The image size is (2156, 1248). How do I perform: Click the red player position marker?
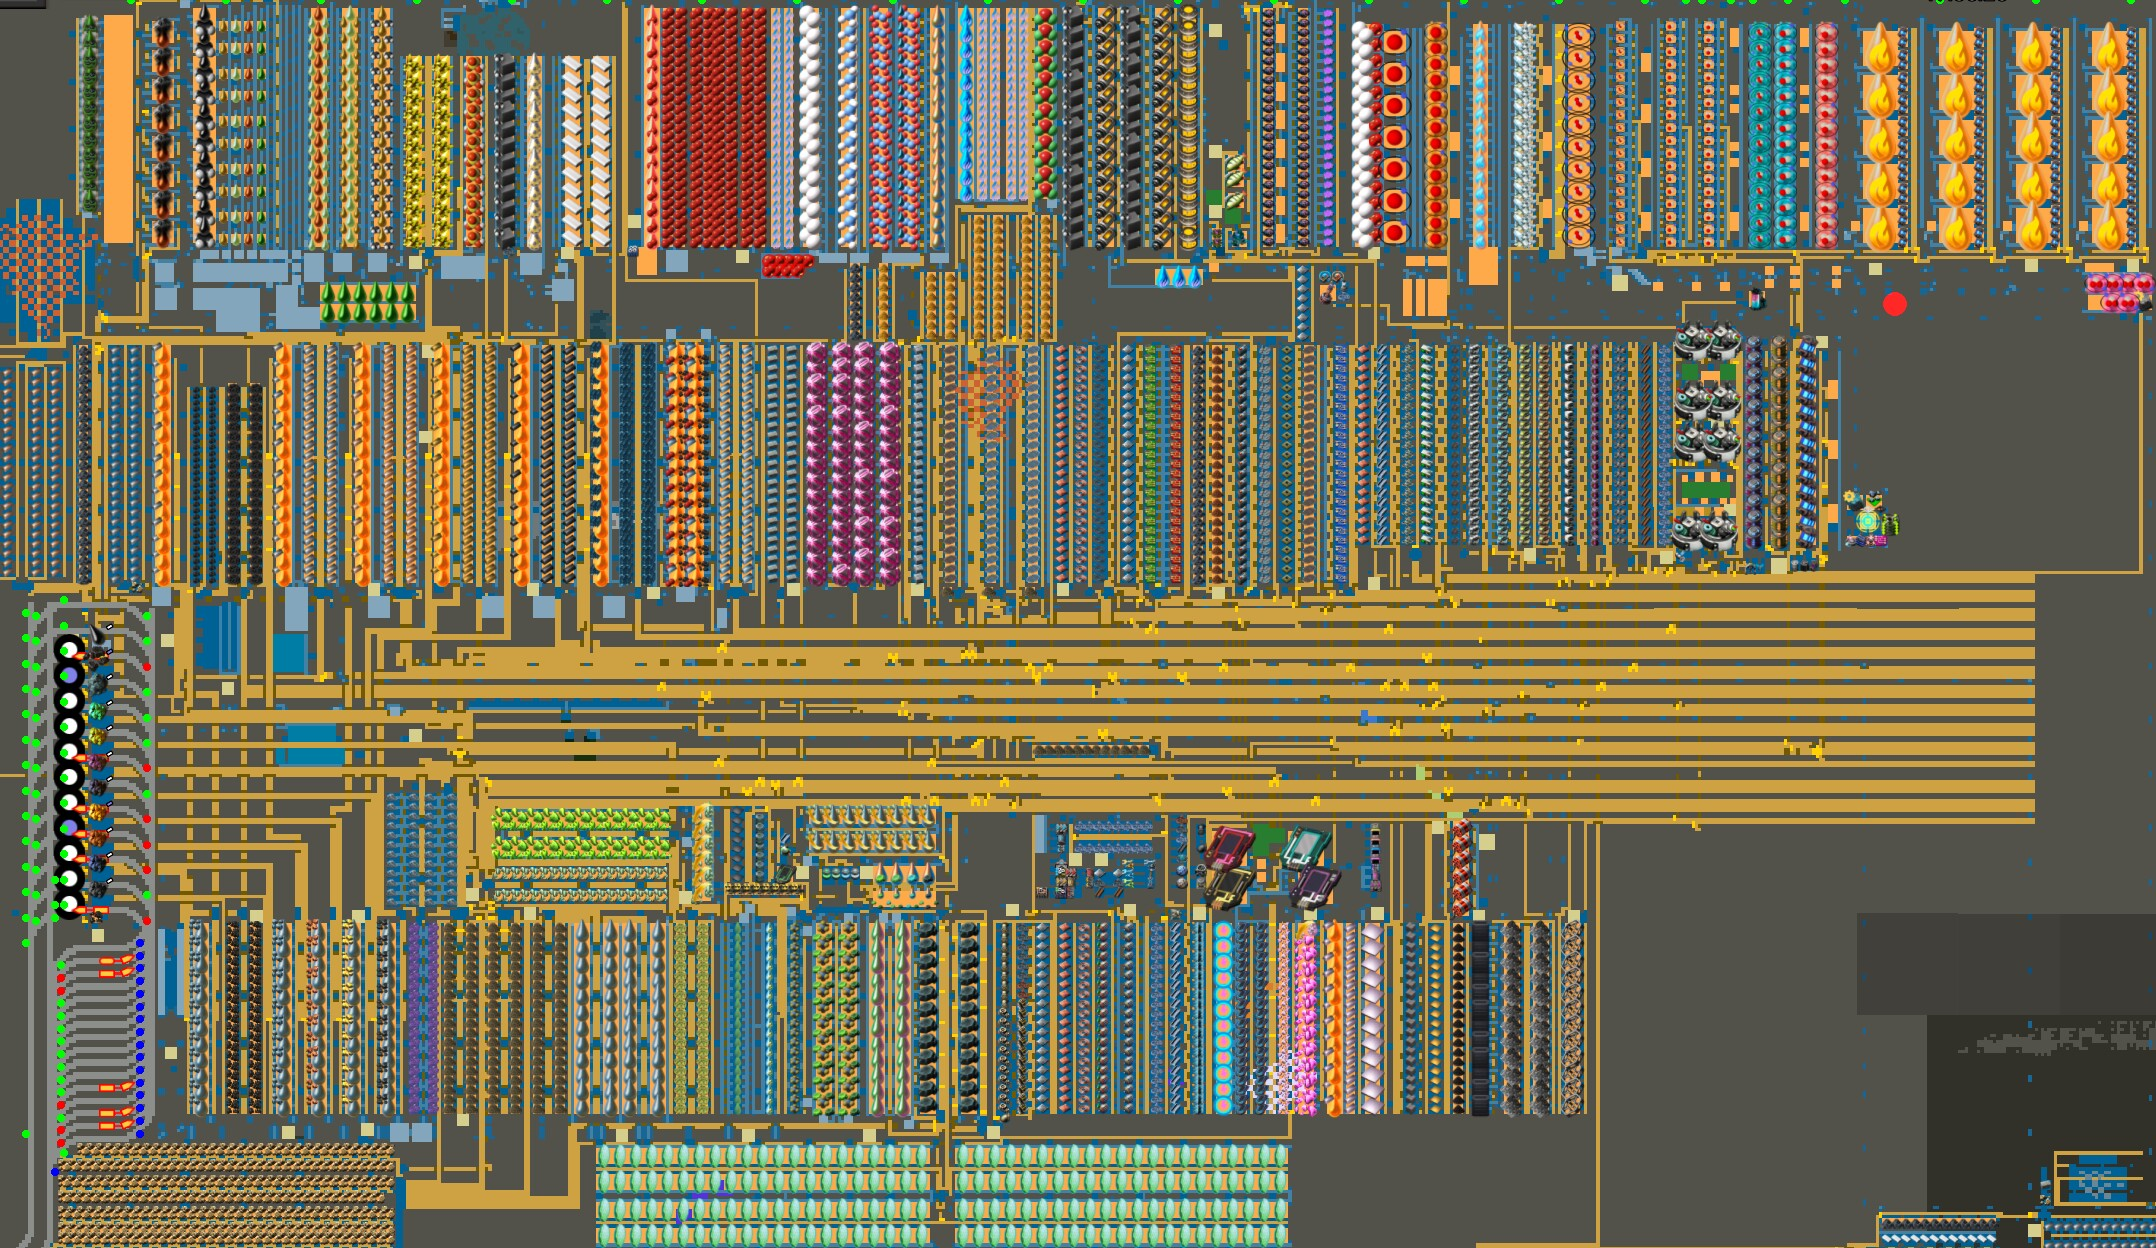[1894, 304]
